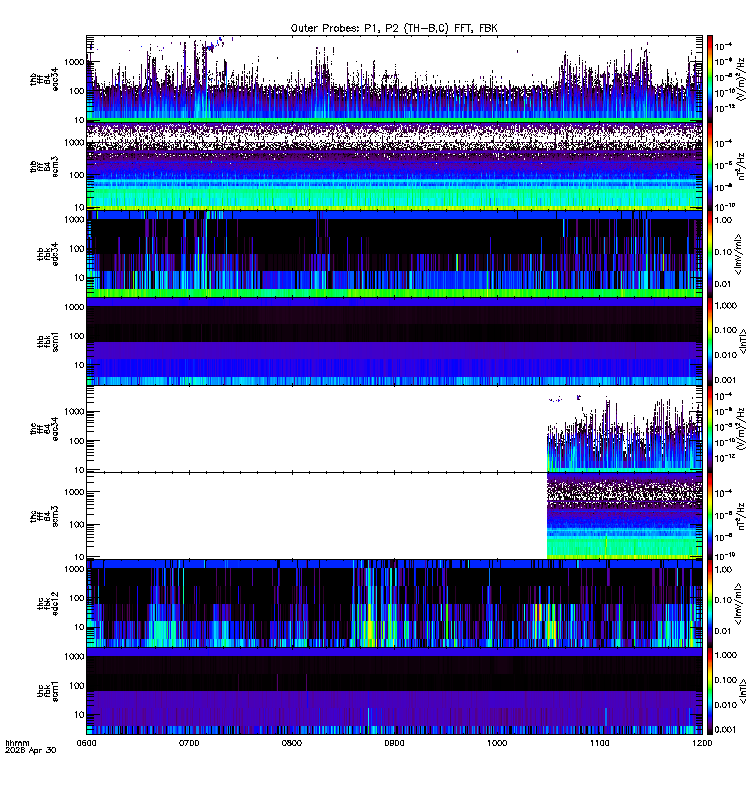Click the thb fbk scm1 panel label
This screenshot has width=750, height=800.
click(48, 341)
